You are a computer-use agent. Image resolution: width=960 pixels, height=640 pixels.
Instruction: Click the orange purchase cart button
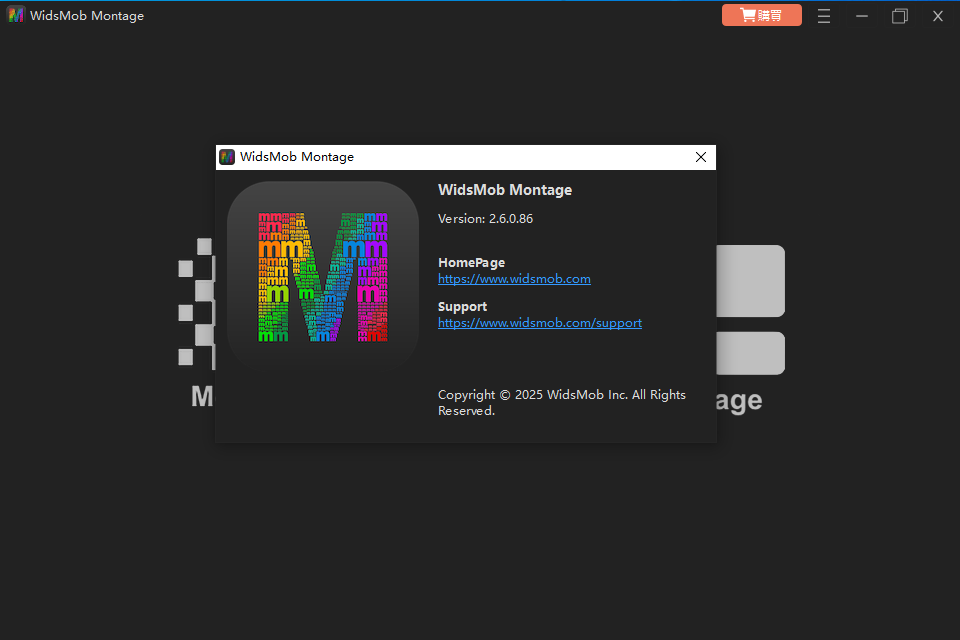[761, 15]
